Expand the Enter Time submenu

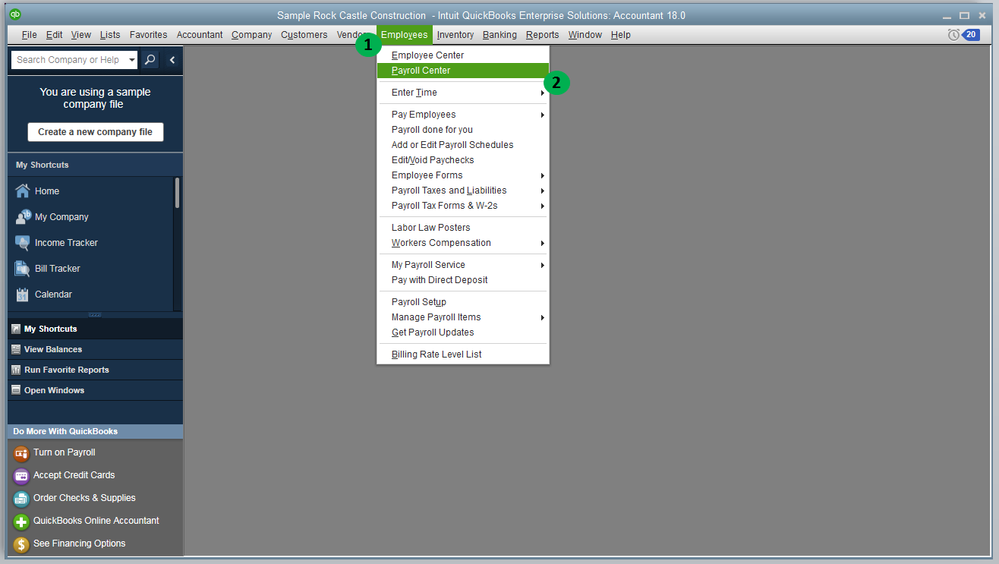tap(542, 93)
